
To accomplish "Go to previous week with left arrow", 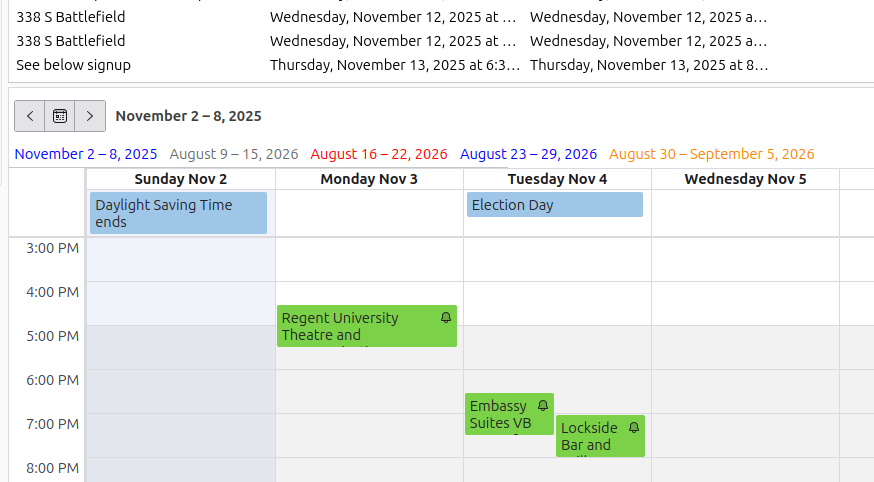I will [x=30, y=116].
